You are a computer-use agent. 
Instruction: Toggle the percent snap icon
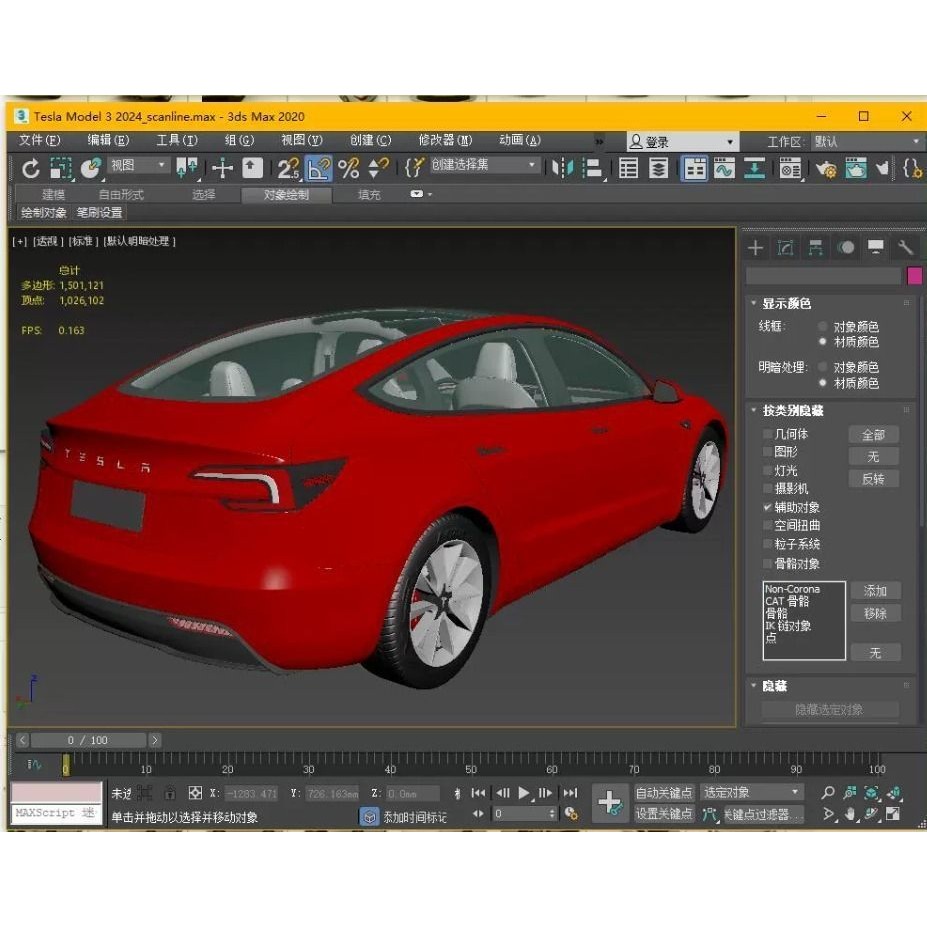tap(349, 168)
